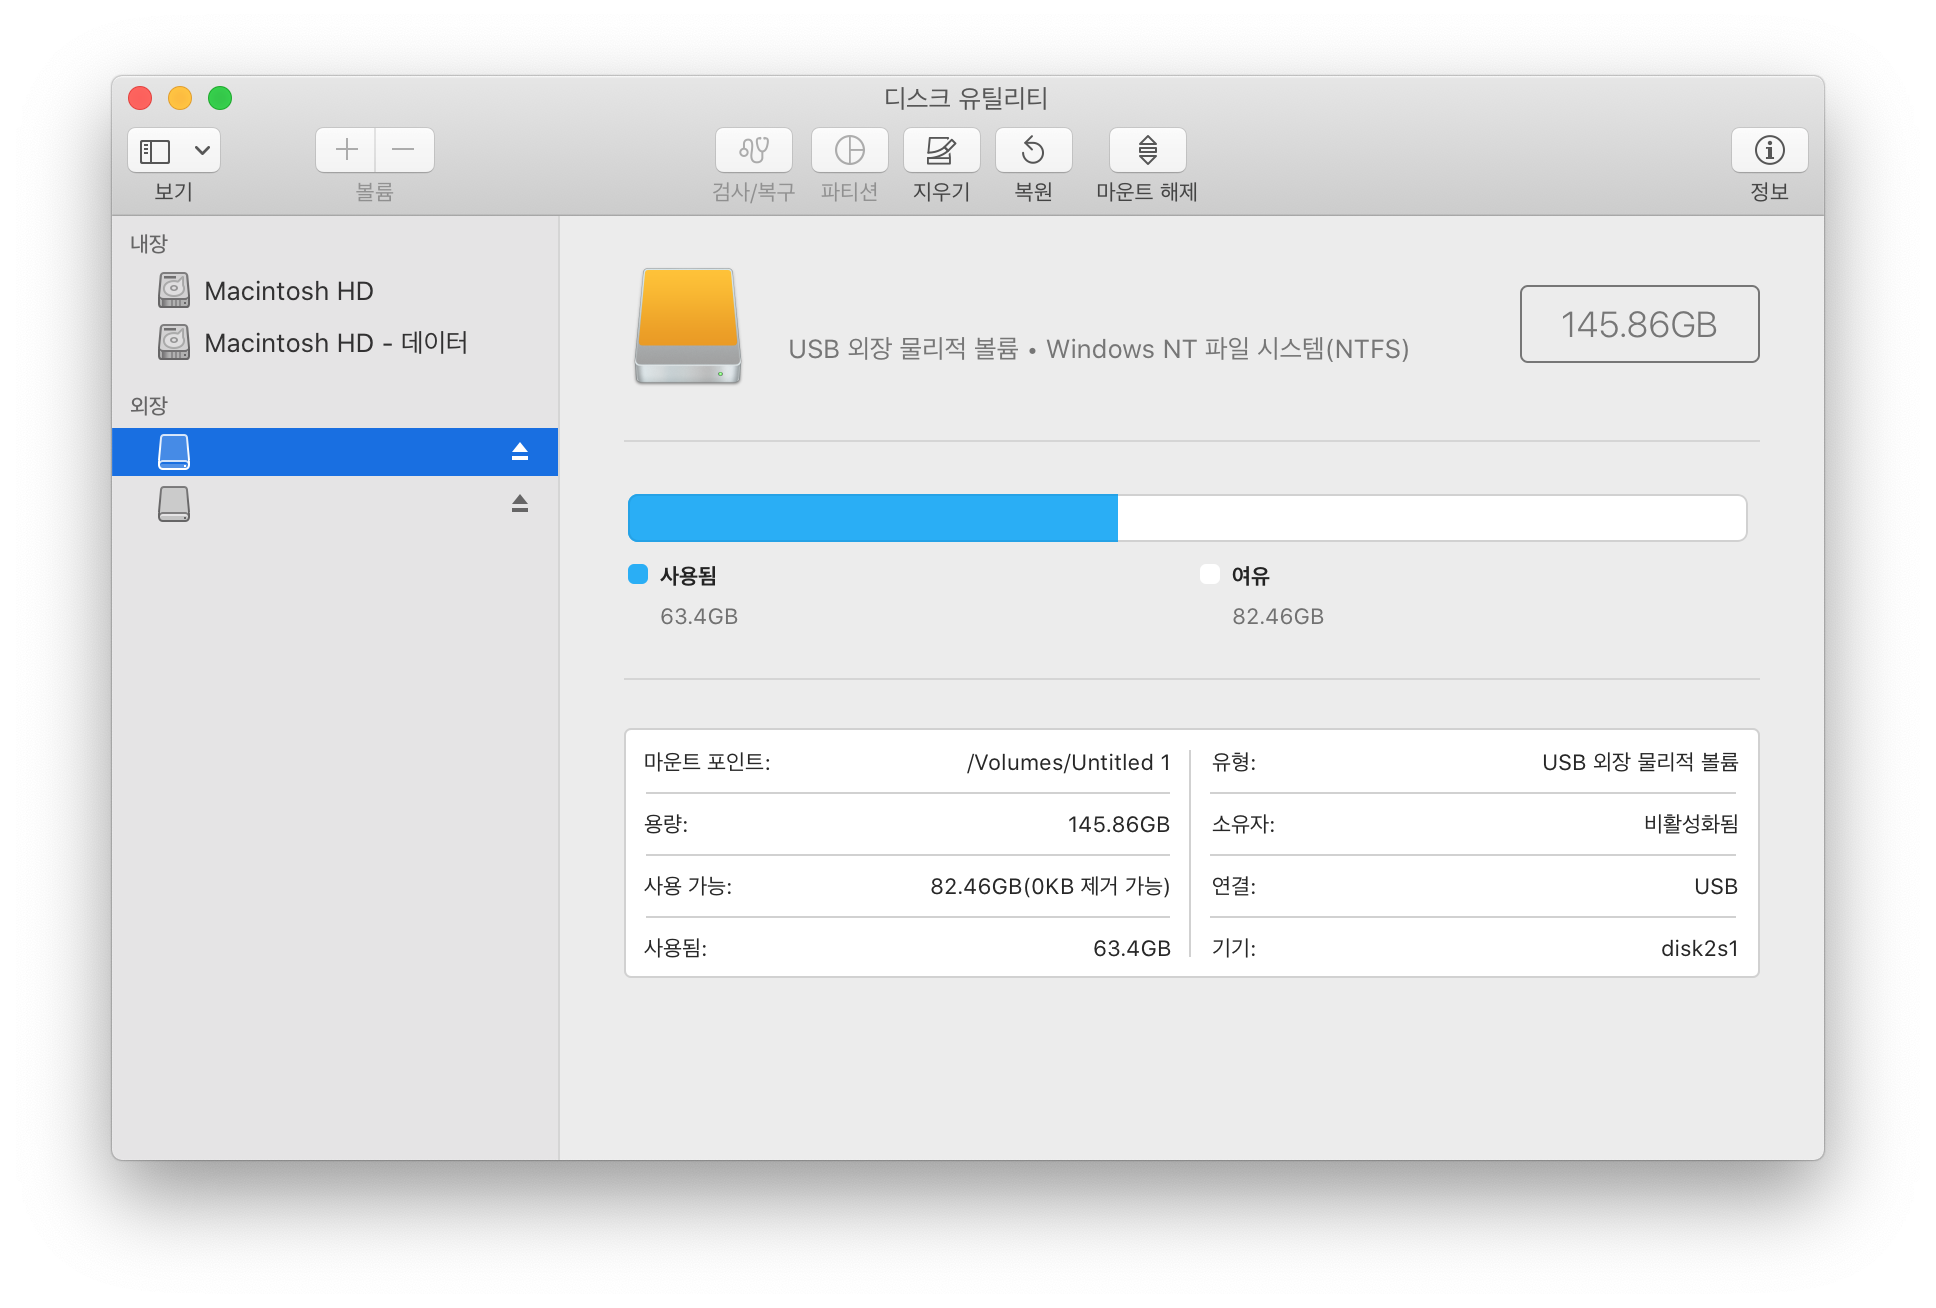Toggle sidebar with the View sidebar icon
This screenshot has height=1308, width=1936.
tap(155, 151)
